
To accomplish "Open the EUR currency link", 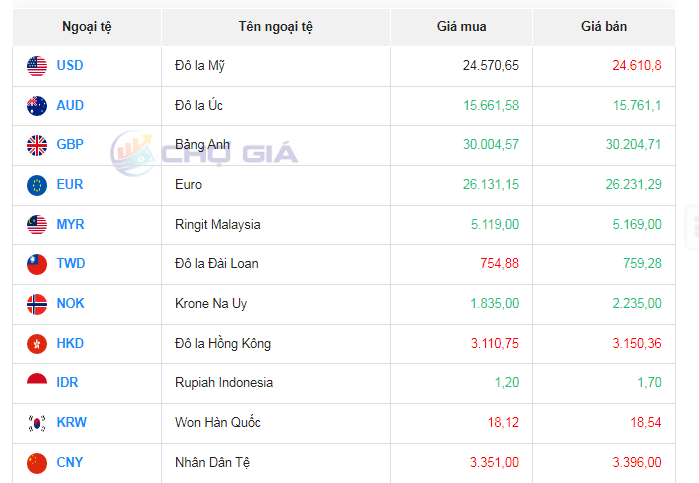I will 70,185.
